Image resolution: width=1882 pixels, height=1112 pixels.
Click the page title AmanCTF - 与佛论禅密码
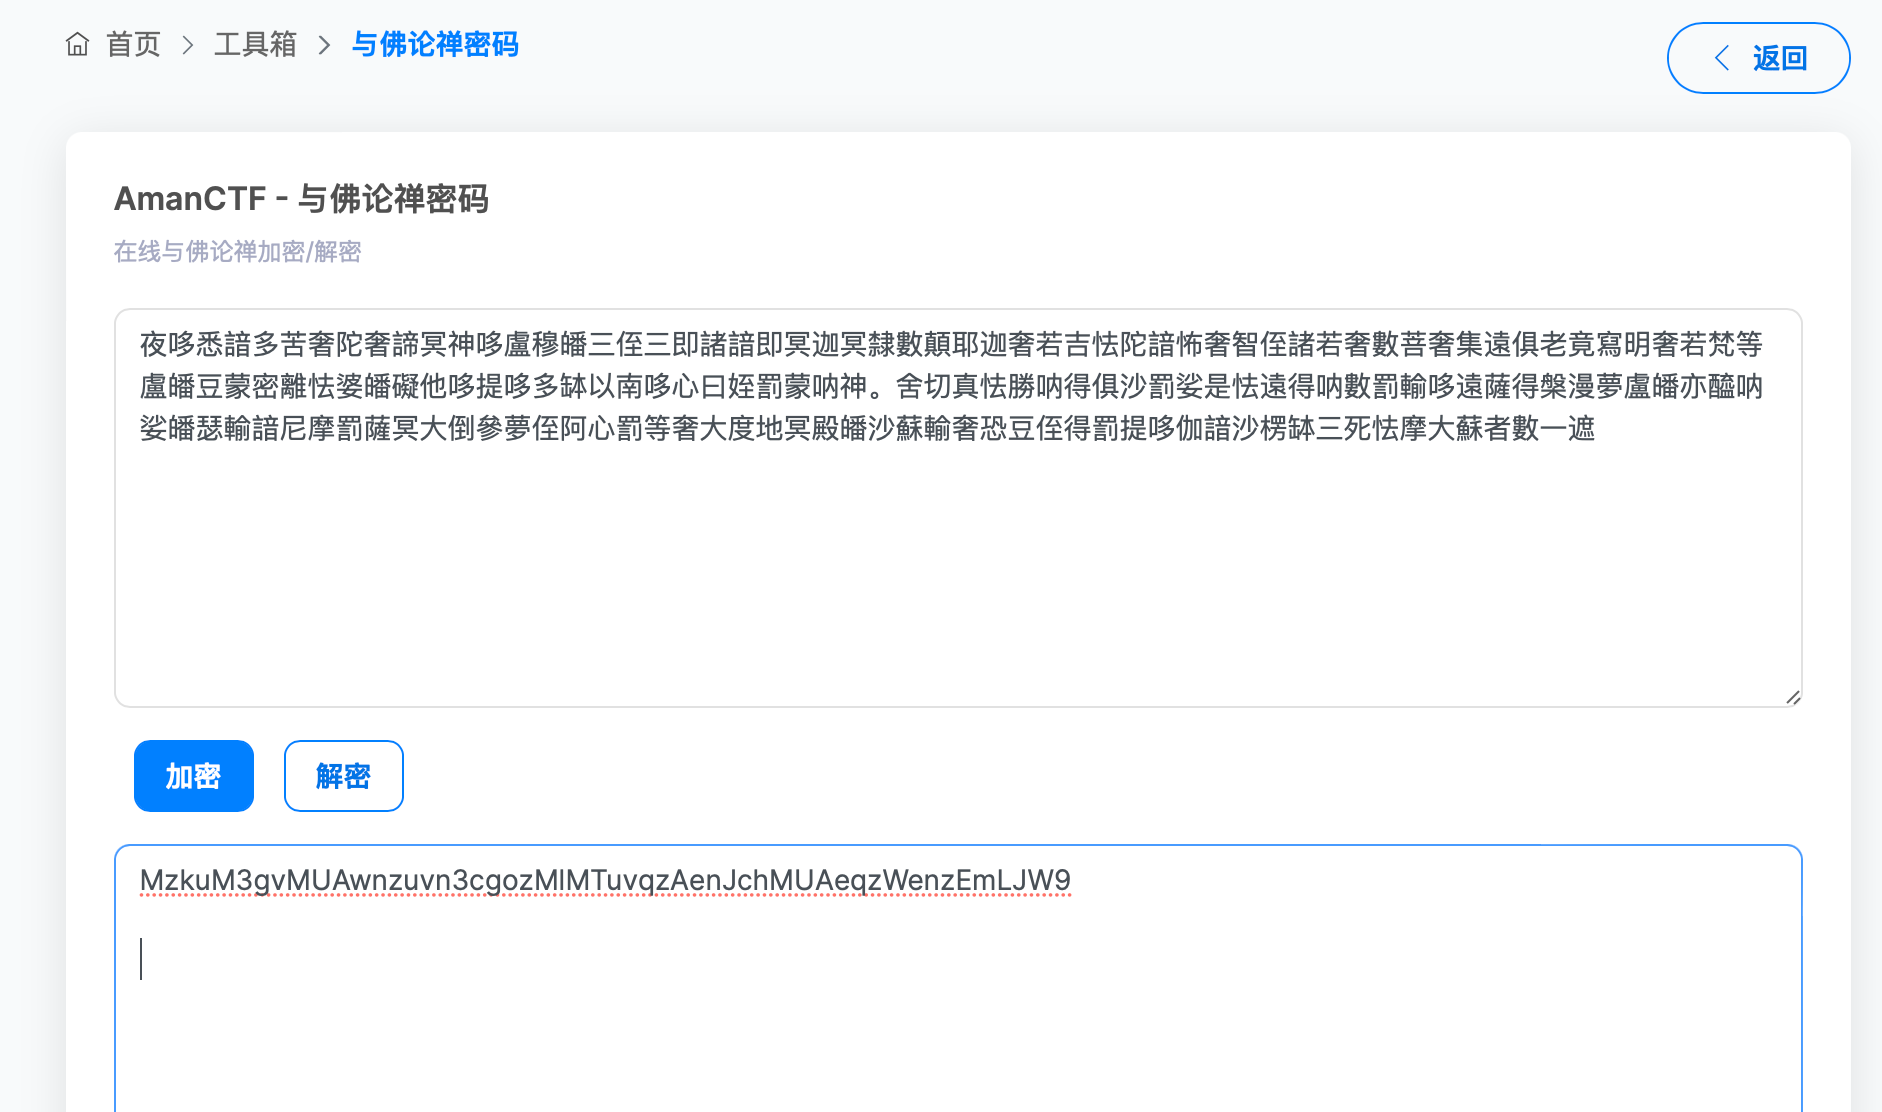point(303,198)
